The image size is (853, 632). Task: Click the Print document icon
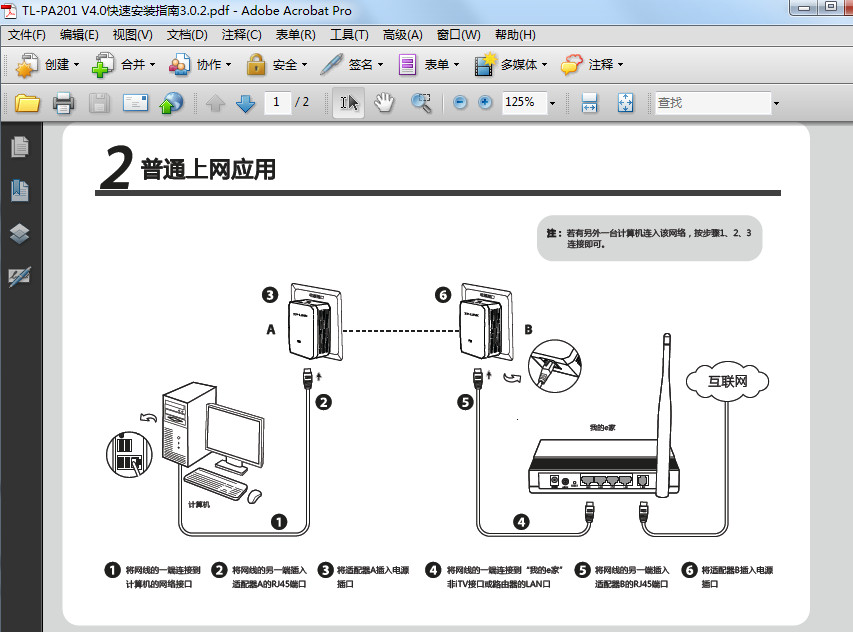(x=61, y=102)
